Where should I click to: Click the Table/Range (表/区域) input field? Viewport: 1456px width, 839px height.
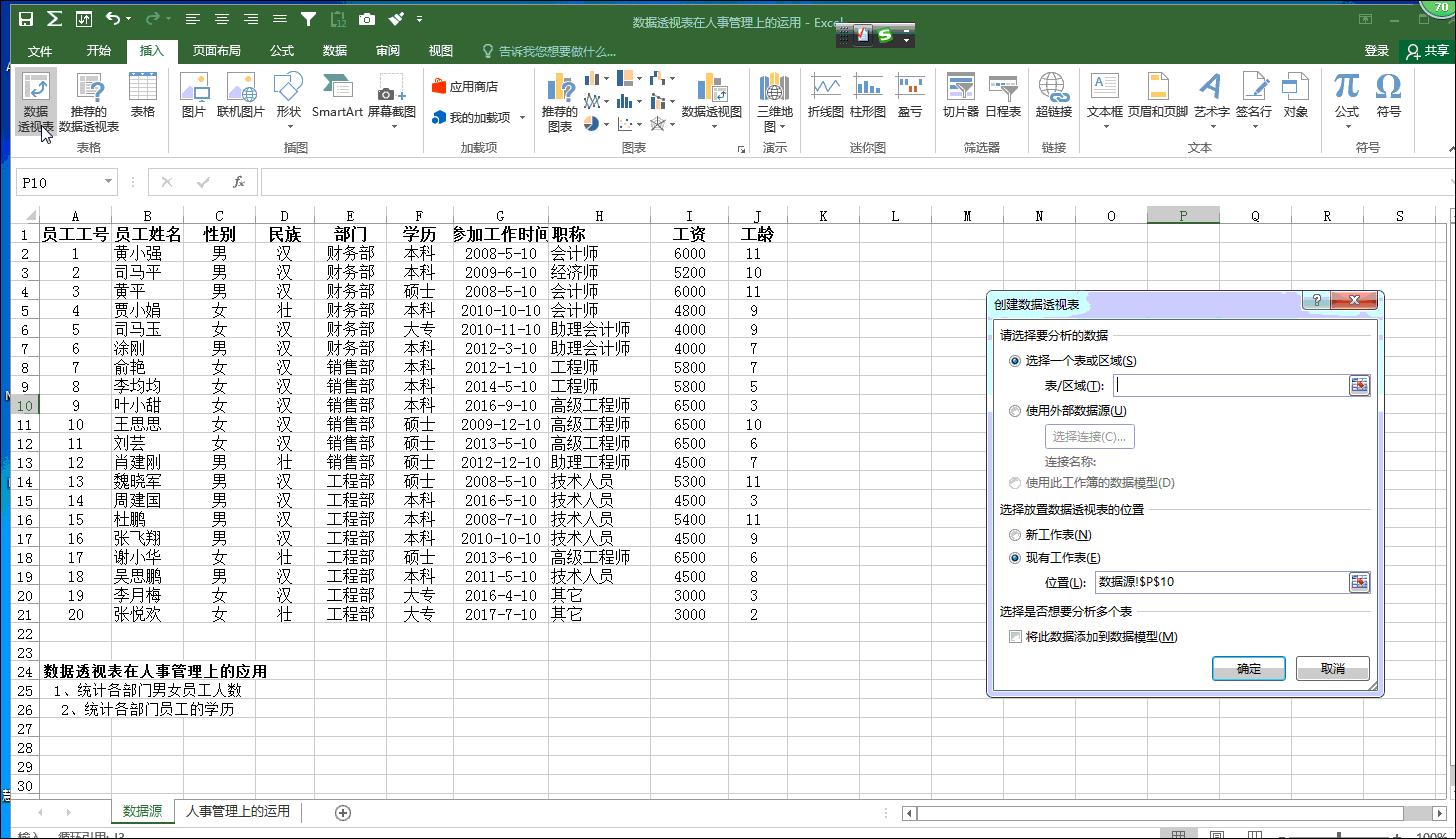[1230, 385]
